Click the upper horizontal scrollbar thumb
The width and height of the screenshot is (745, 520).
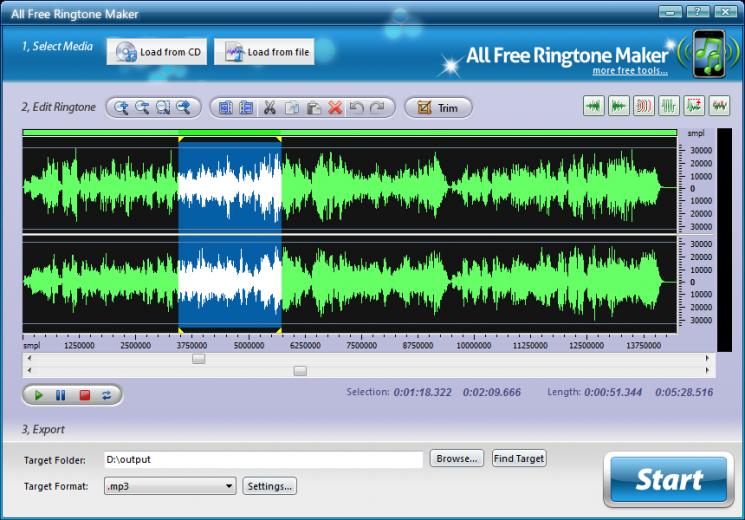click(x=199, y=358)
